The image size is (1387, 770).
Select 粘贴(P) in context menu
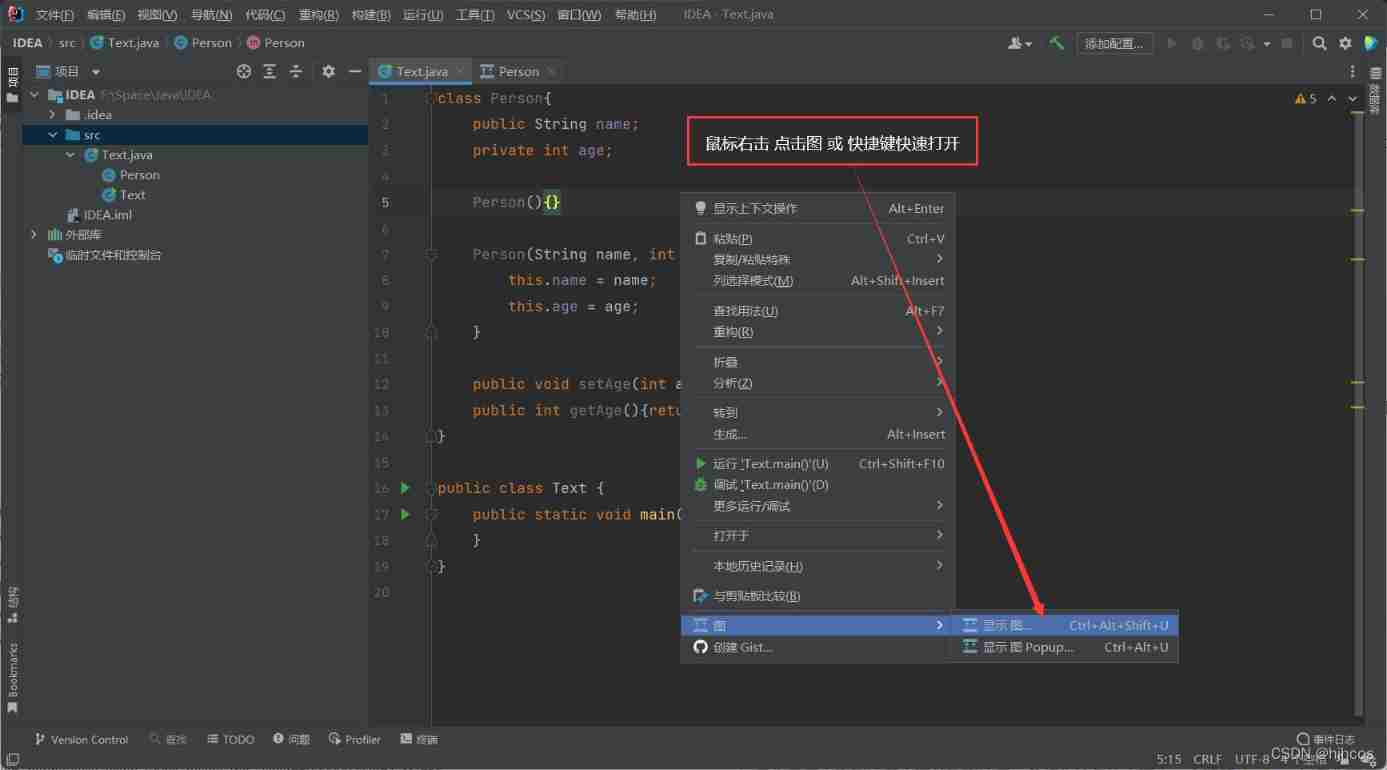[x=818, y=239]
